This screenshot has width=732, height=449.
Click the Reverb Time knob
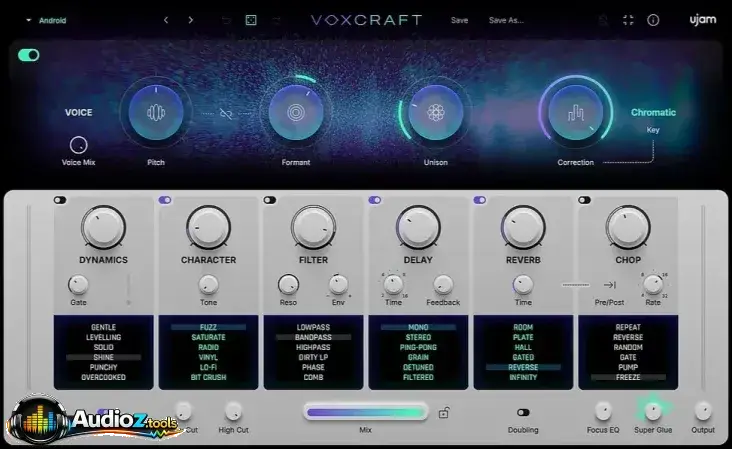tap(523, 285)
